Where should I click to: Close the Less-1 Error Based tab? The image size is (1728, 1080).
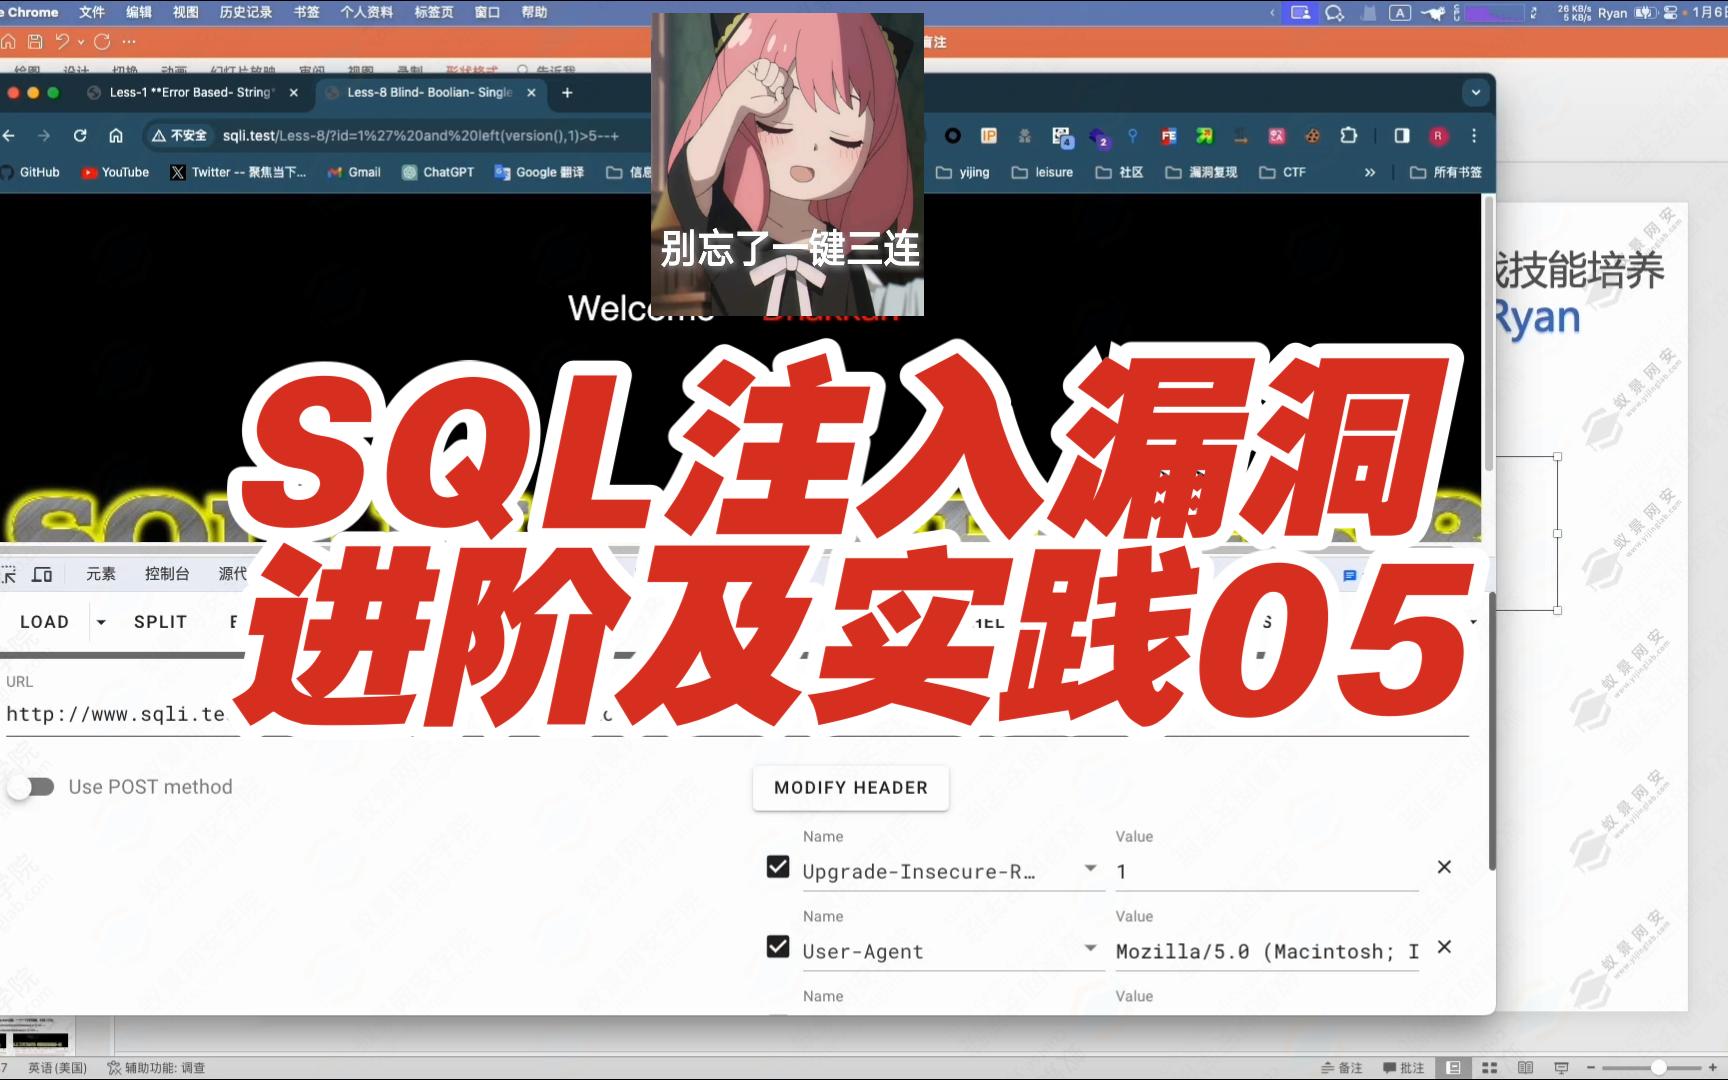(293, 93)
